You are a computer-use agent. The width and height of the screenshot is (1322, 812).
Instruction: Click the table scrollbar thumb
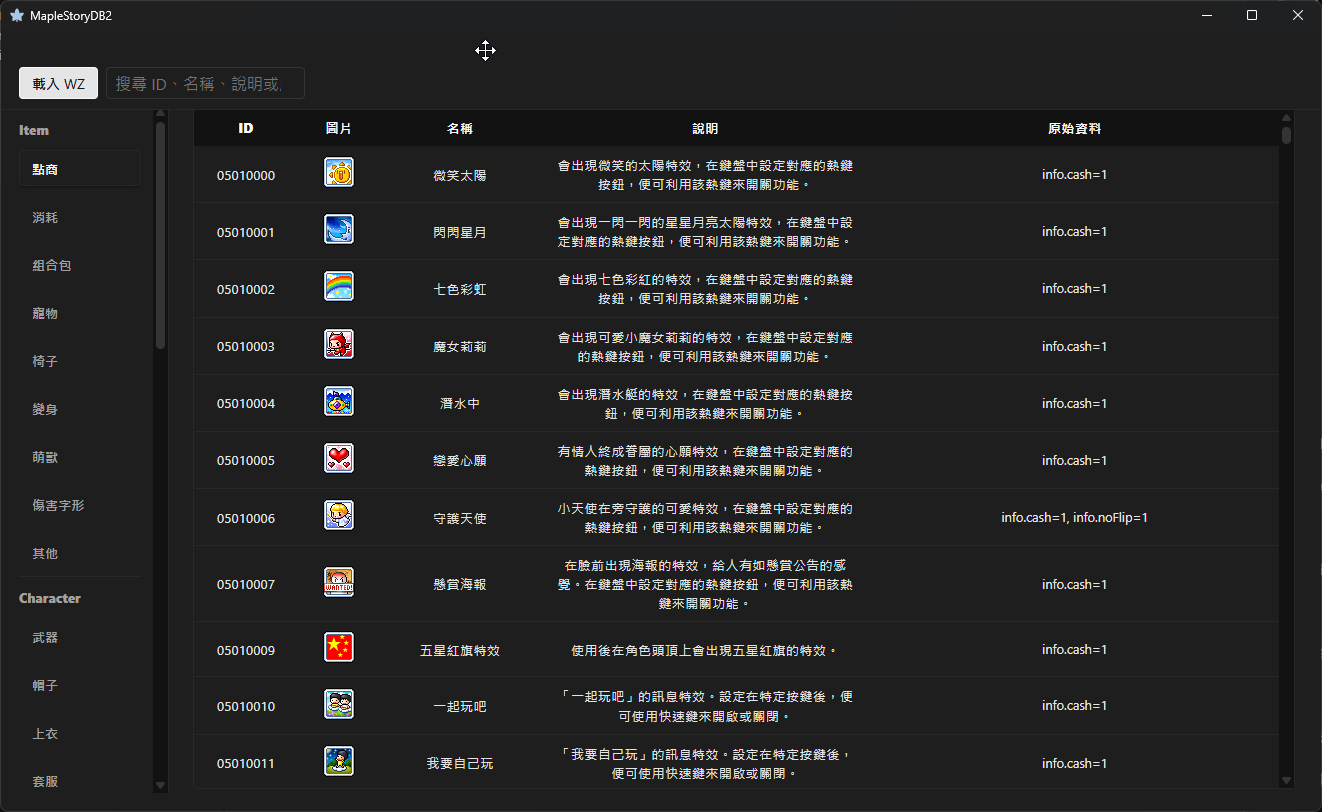1286,135
